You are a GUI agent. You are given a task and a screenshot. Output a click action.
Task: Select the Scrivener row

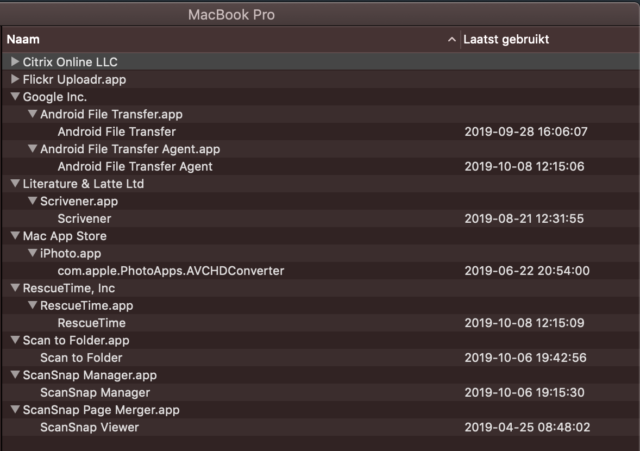tap(321, 219)
